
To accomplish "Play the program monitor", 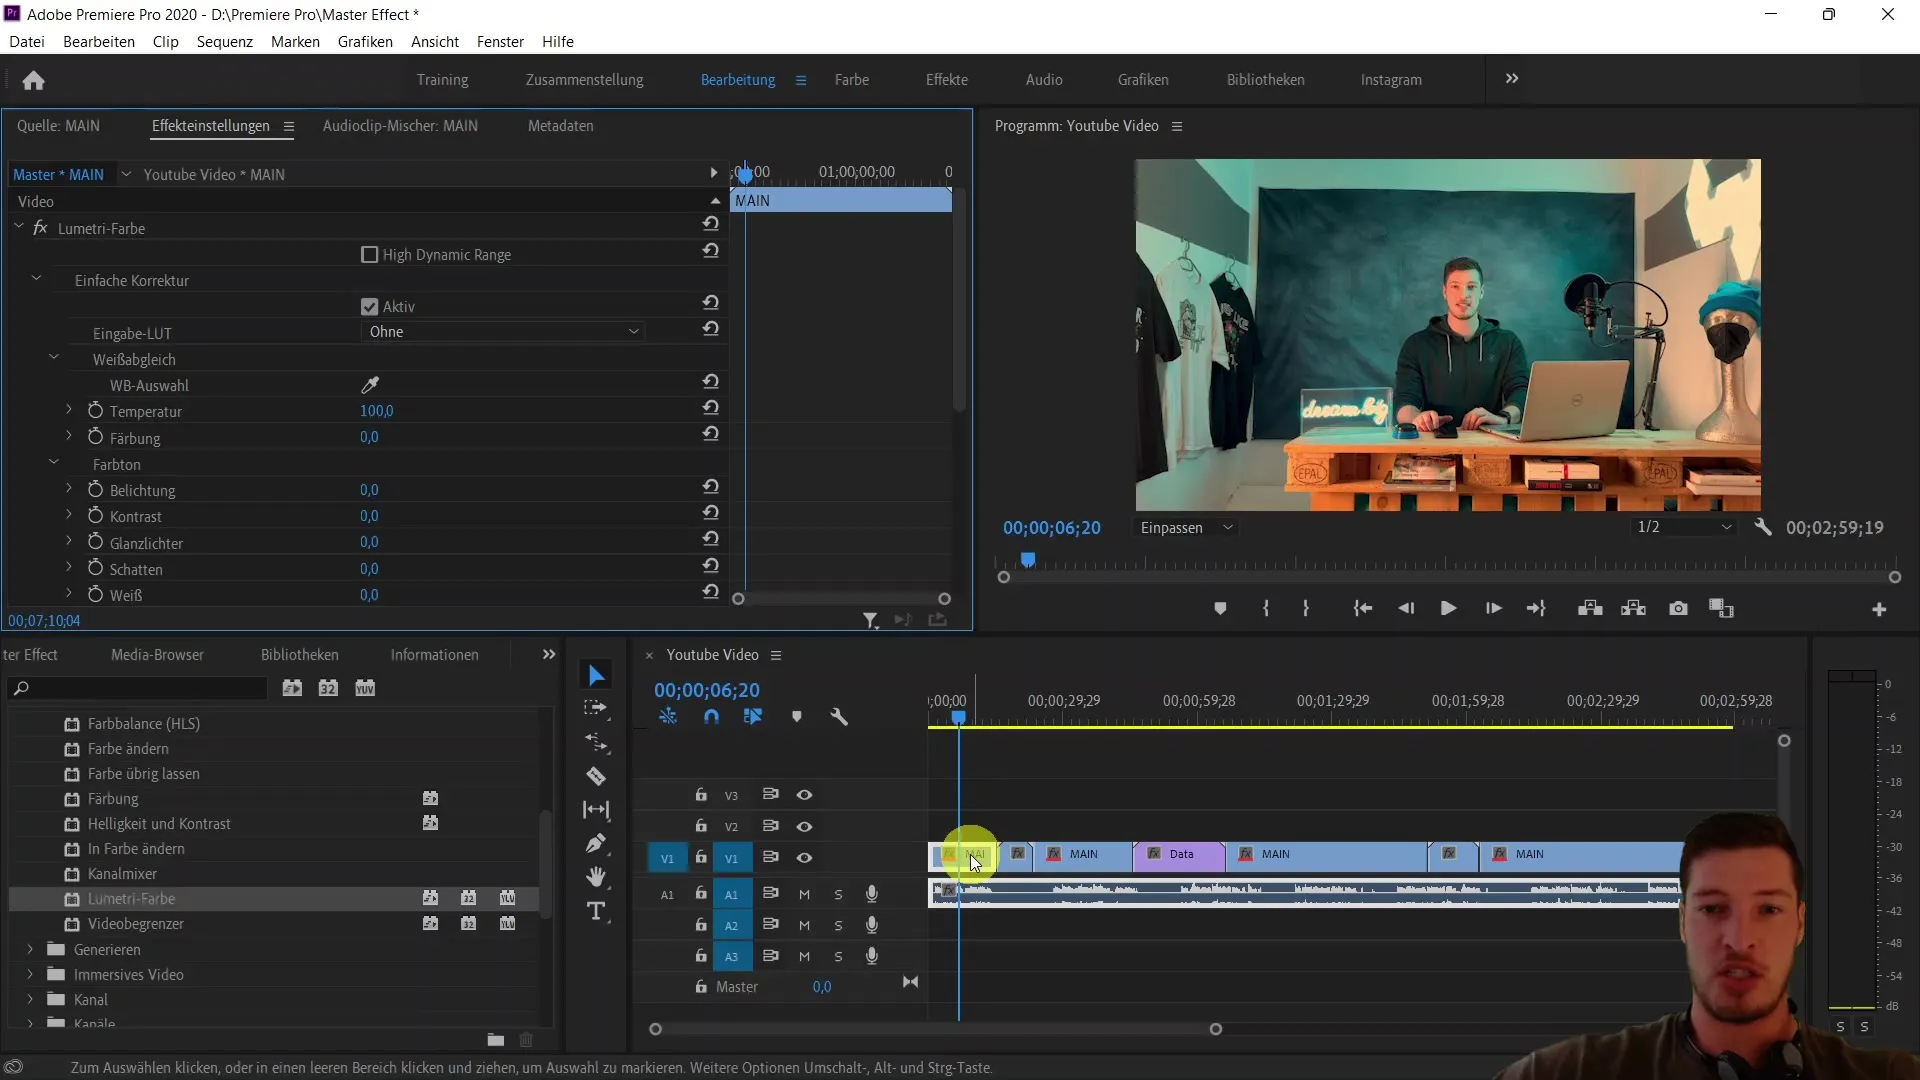I will tap(1448, 608).
